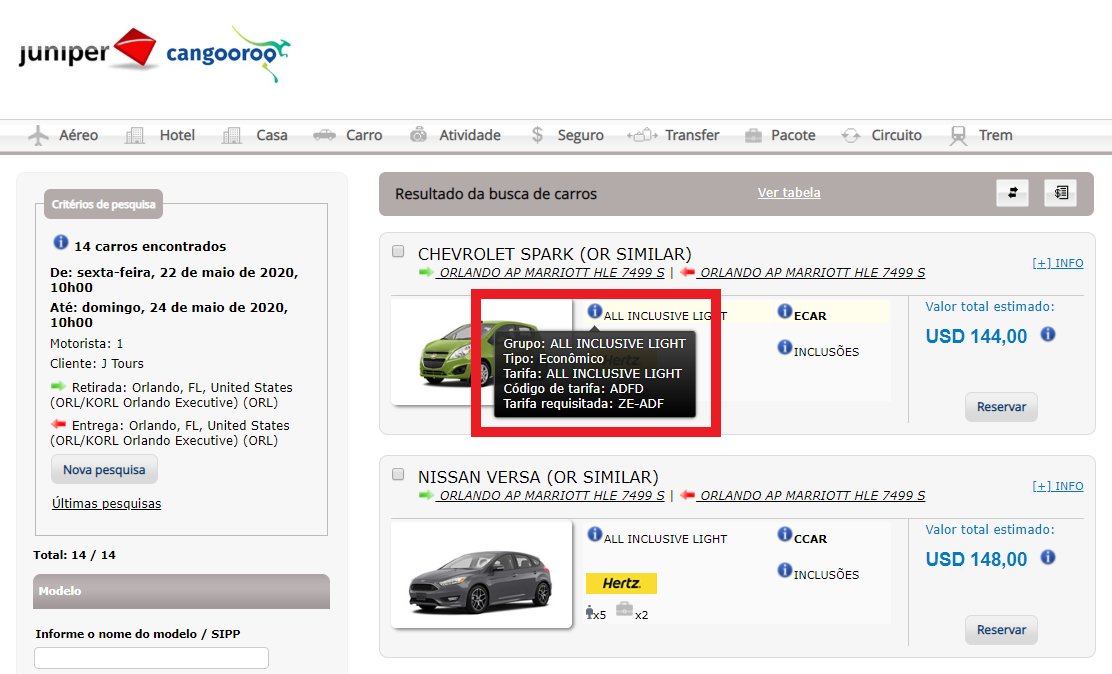
Task: Click info icon next to CCAR
Action: point(784,534)
